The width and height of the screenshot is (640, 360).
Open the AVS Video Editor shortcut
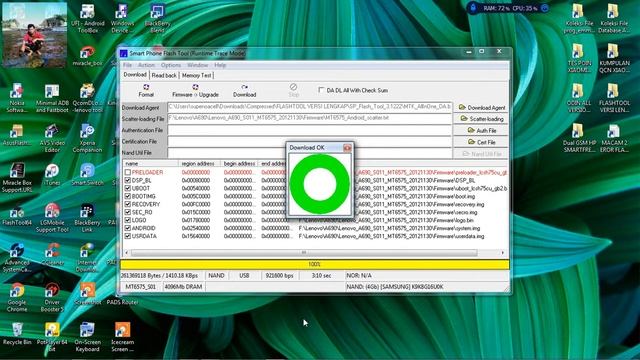pyautogui.click(x=52, y=138)
